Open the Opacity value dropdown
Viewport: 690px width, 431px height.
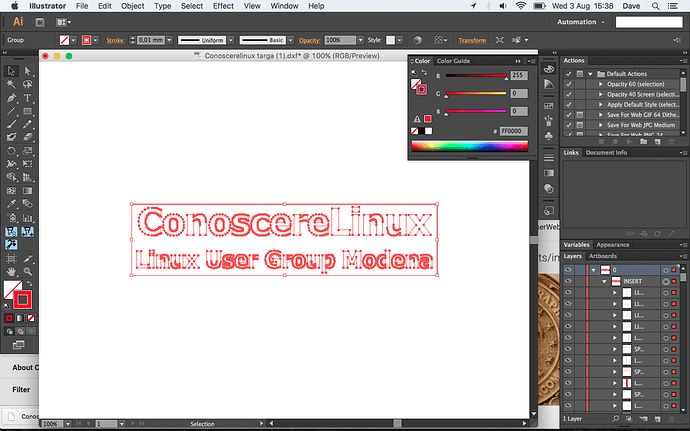pos(360,40)
